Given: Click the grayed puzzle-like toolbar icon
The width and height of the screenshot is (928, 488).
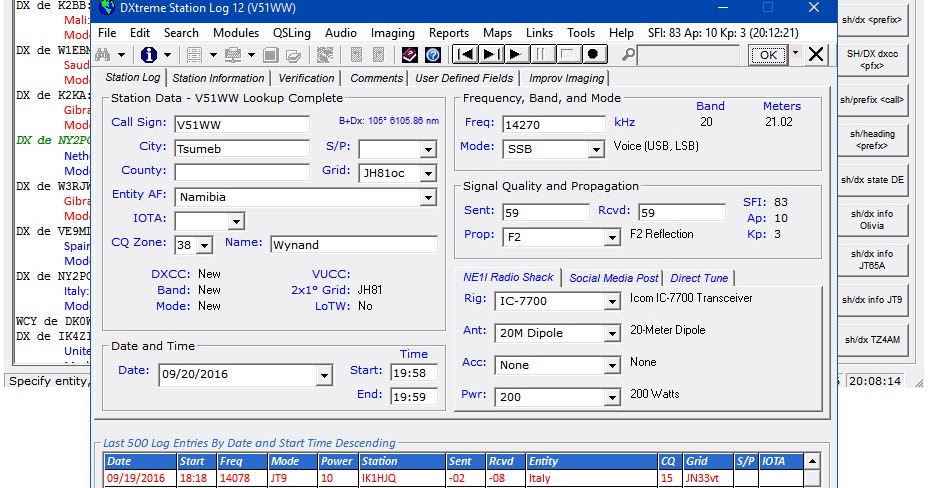Looking at the screenshot, I should [x=325, y=55].
